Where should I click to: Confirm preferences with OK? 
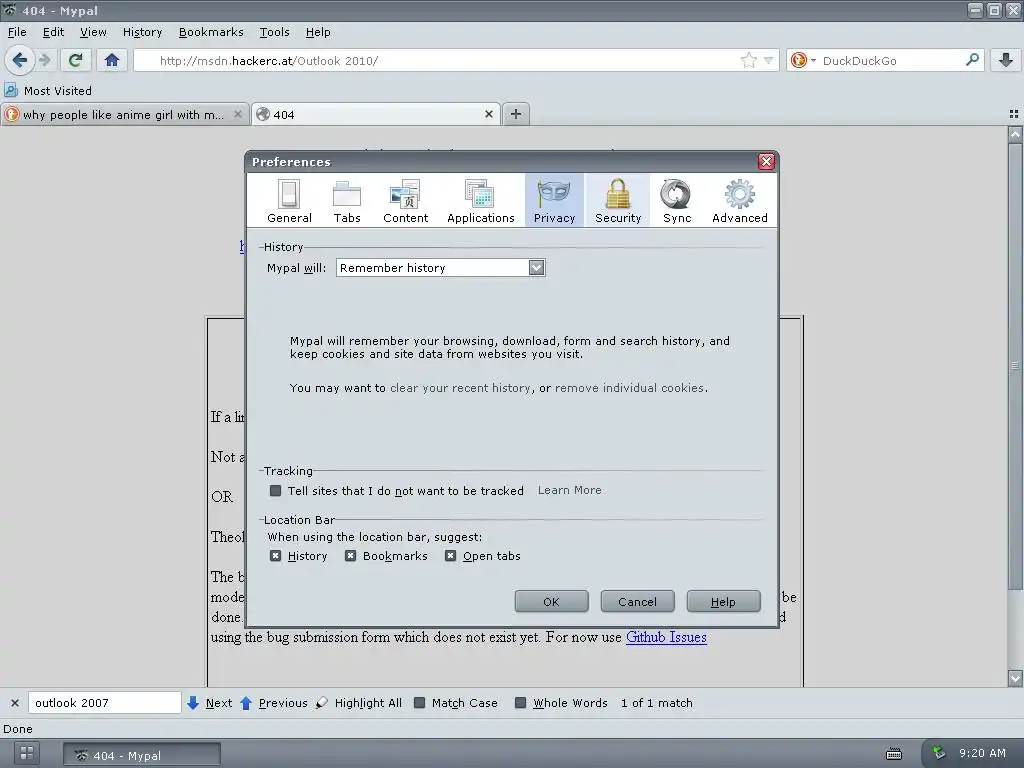(551, 601)
